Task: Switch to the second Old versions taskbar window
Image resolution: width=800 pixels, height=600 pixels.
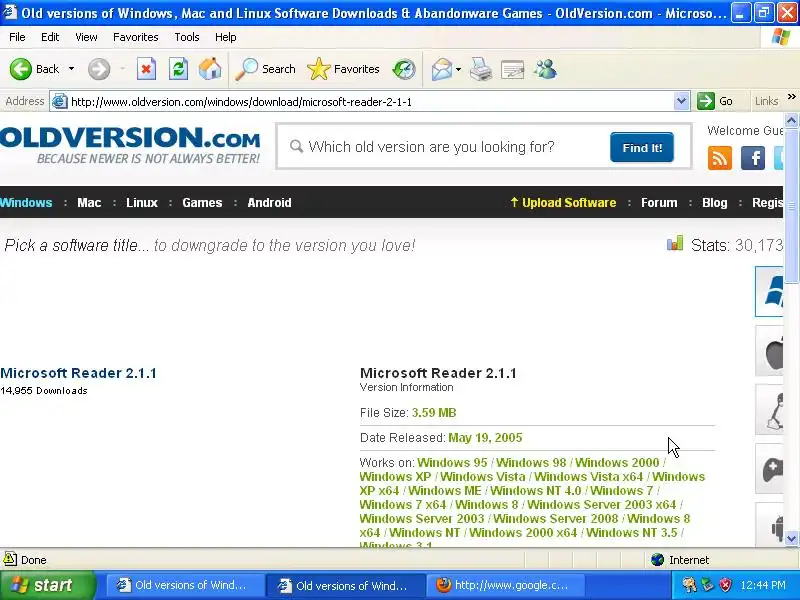Action: click(x=345, y=585)
